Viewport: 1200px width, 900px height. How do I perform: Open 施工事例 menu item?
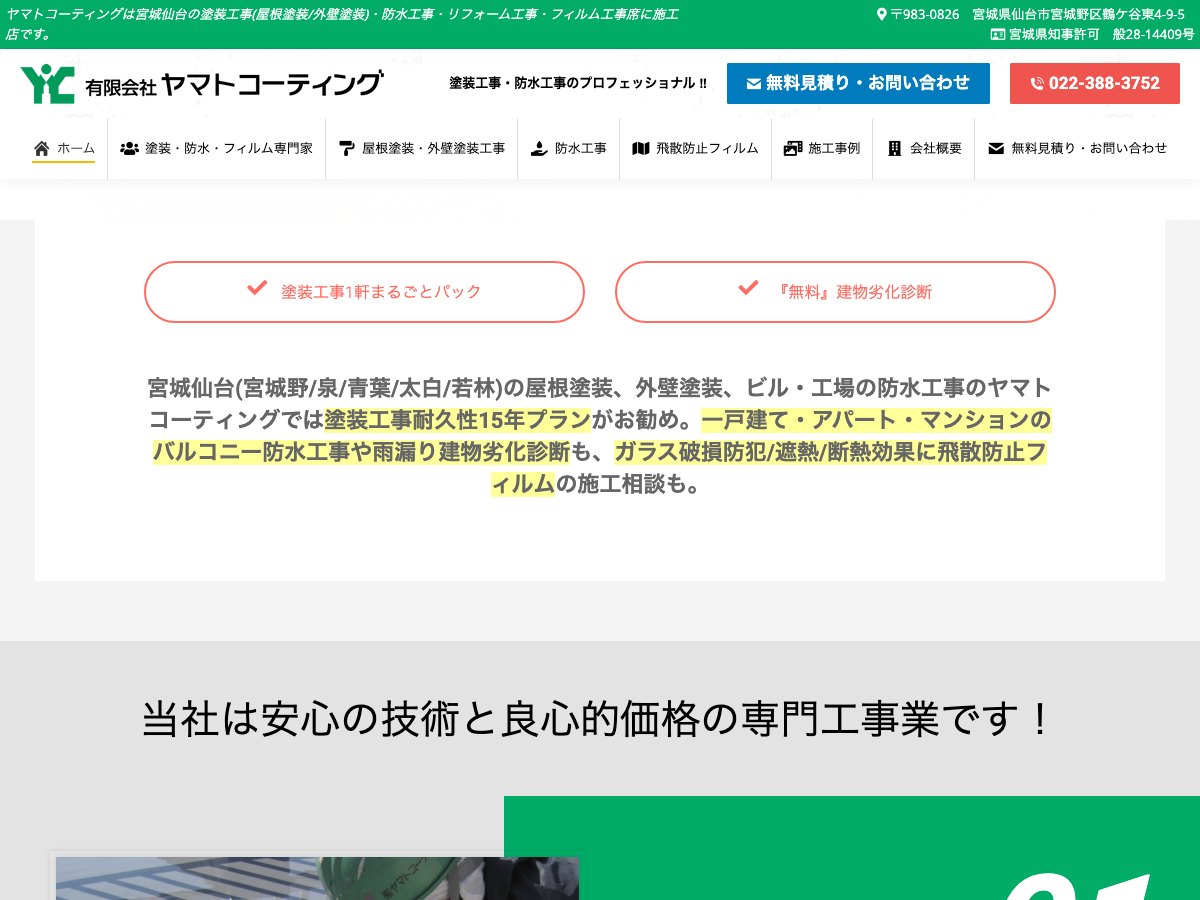tap(821, 148)
